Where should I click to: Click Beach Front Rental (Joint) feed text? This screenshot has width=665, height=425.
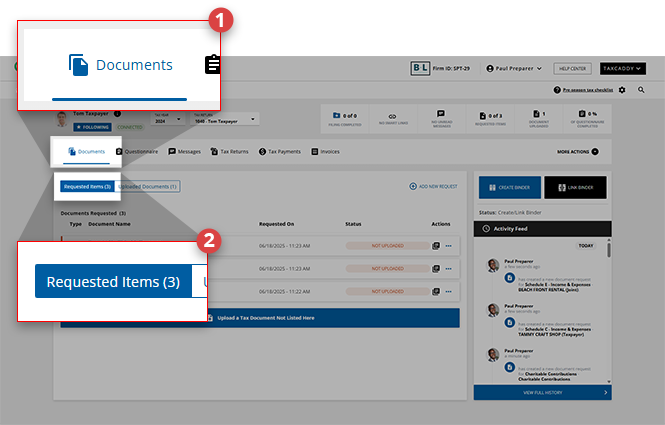[548, 290]
